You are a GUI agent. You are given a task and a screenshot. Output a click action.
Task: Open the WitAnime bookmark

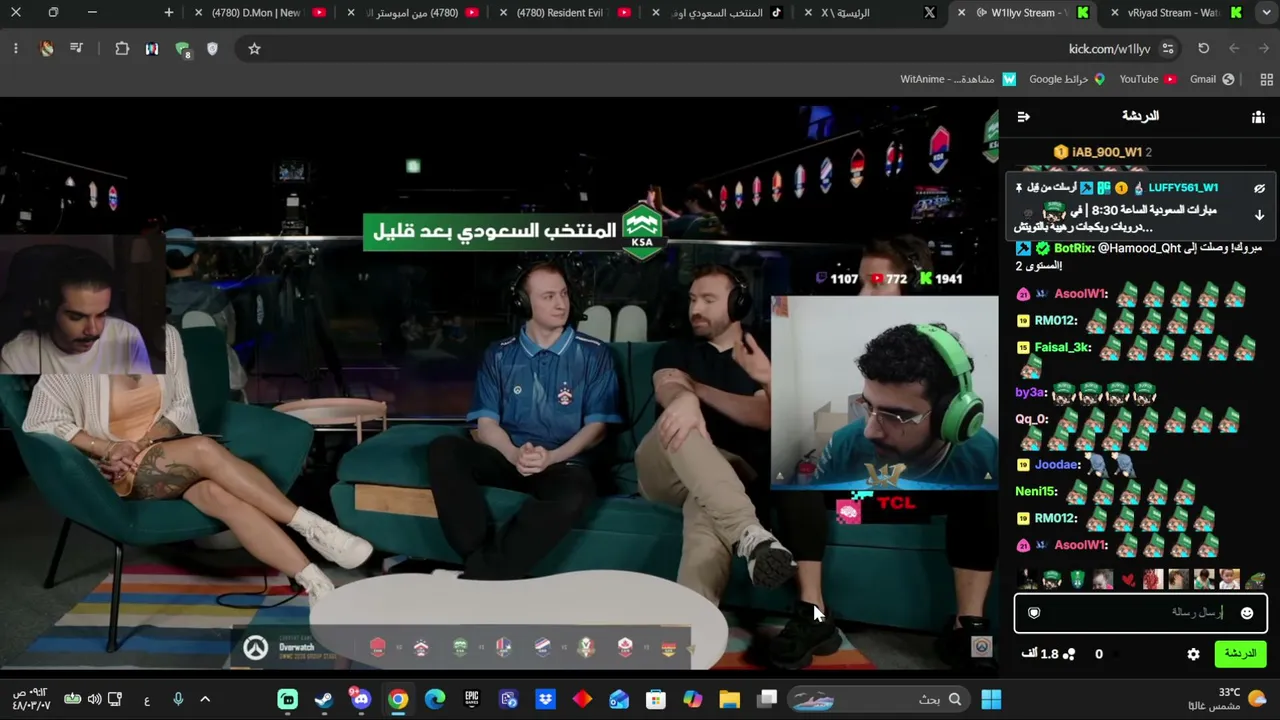tap(957, 79)
